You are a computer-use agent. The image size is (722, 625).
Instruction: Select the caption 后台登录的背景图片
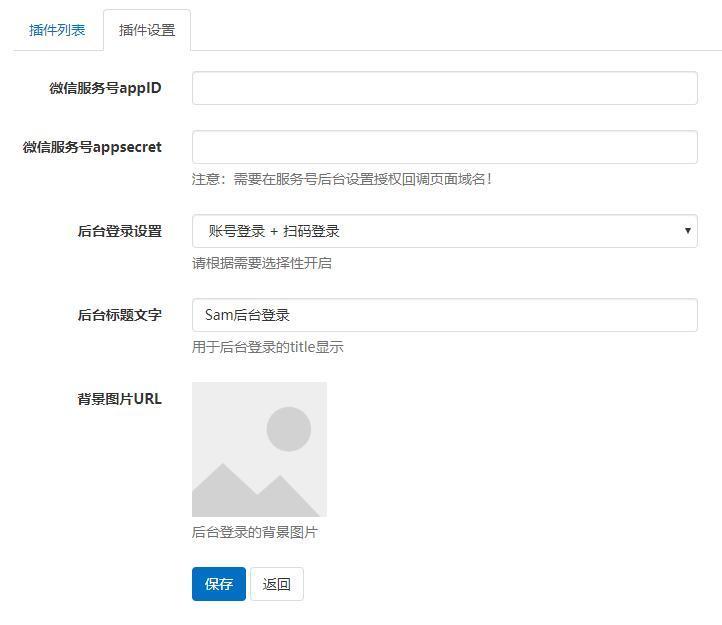pyautogui.click(x=255, y=532)
